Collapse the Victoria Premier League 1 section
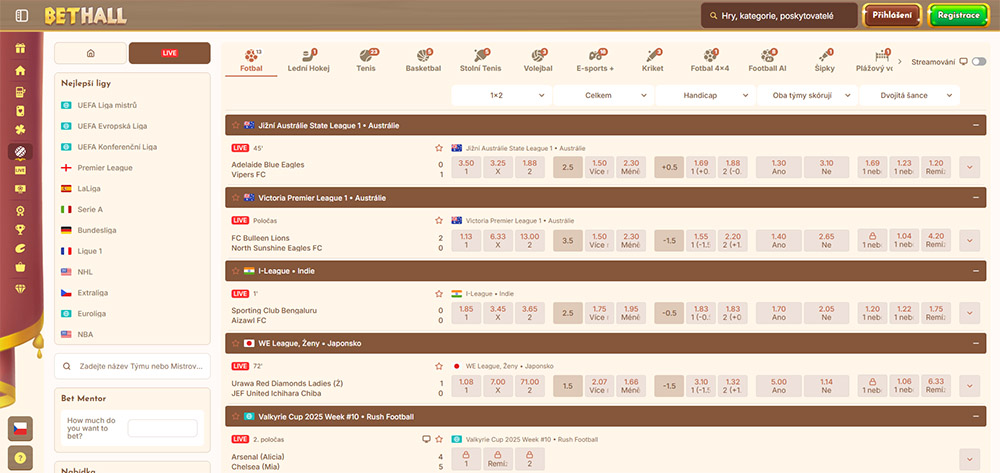The image size is (1000, 473). click(x=975, y=198)
